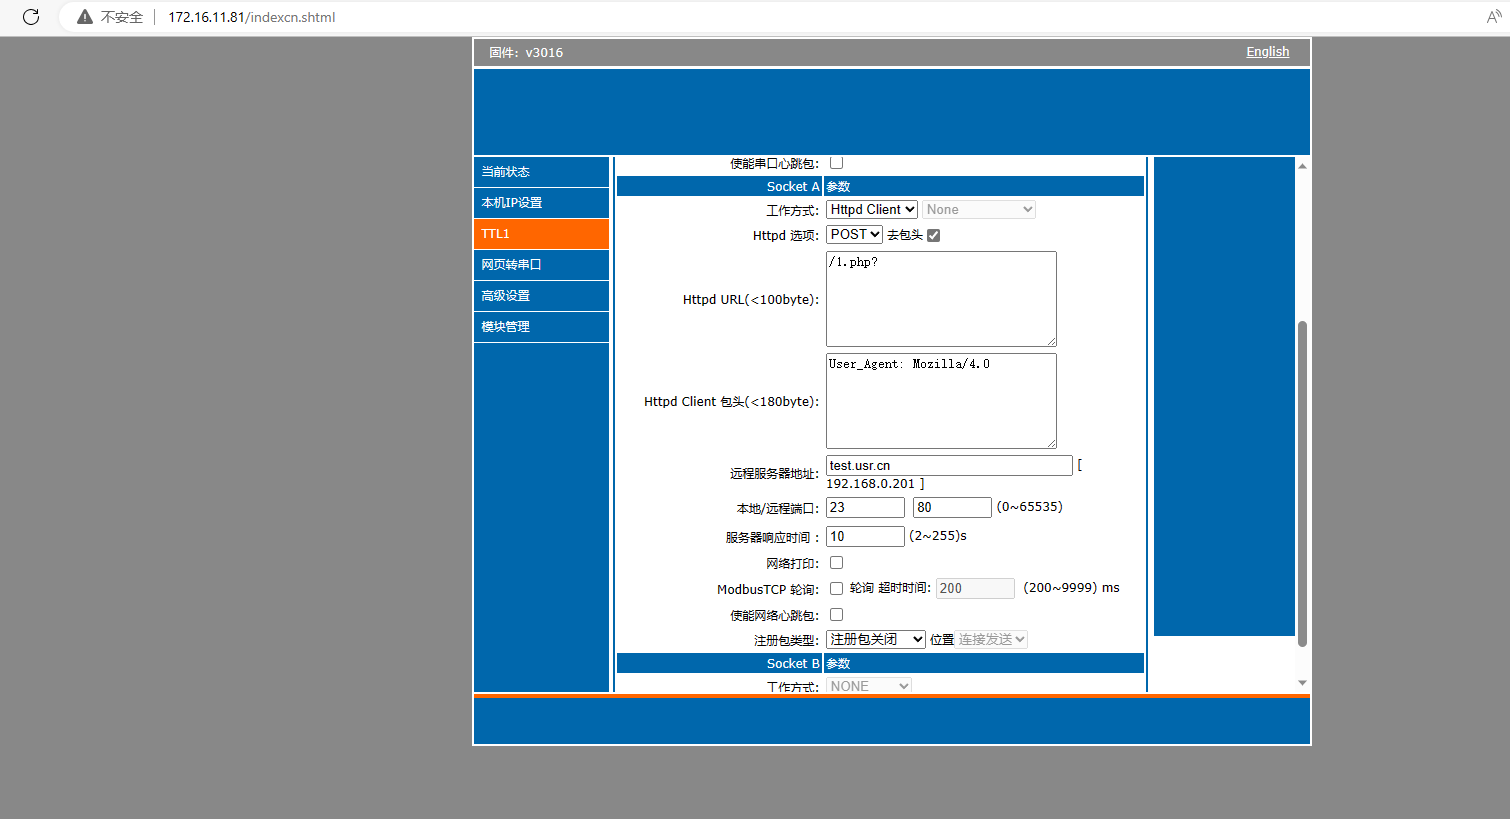1510x819 pixels.
Task: Toggle the 去包头 checkbox
Action: [933, 236]
